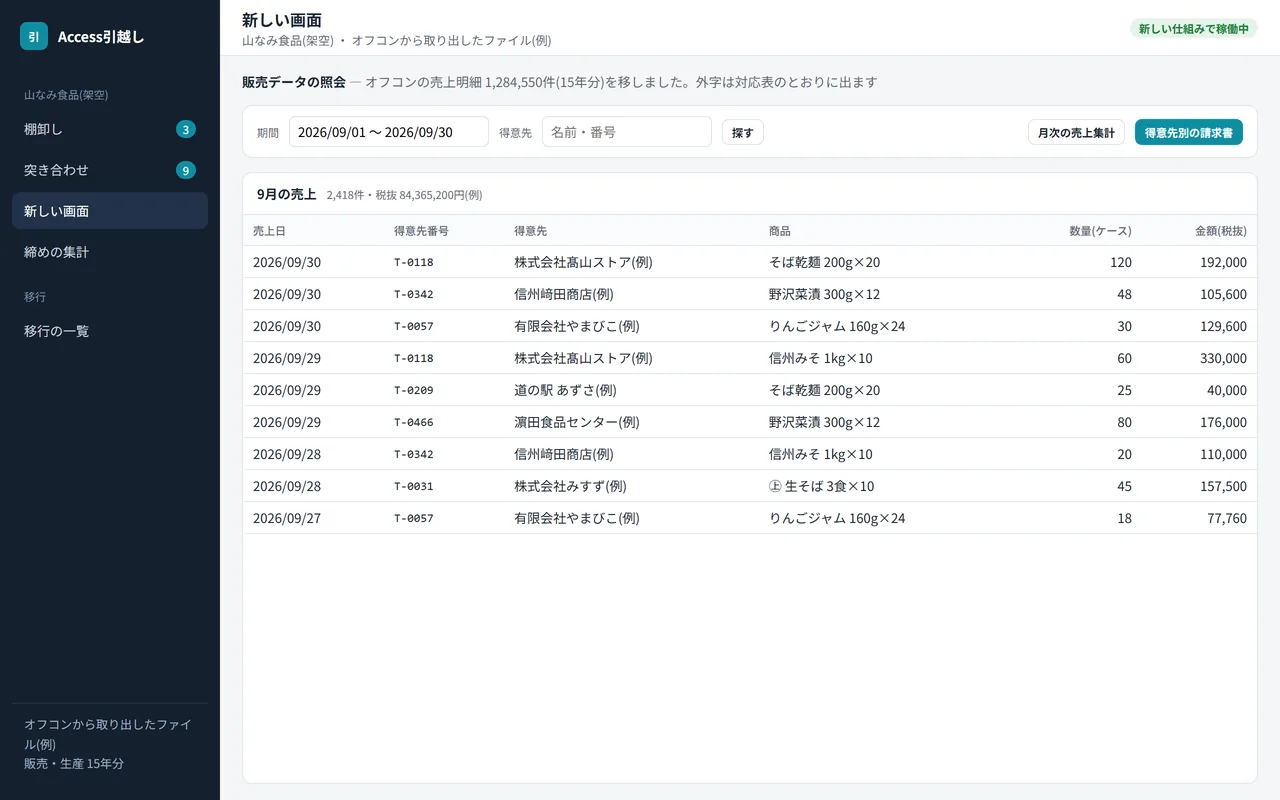Click the 得意先 column header in the table
Viewport: 1280px width, 800px height.
coord(530,231)
